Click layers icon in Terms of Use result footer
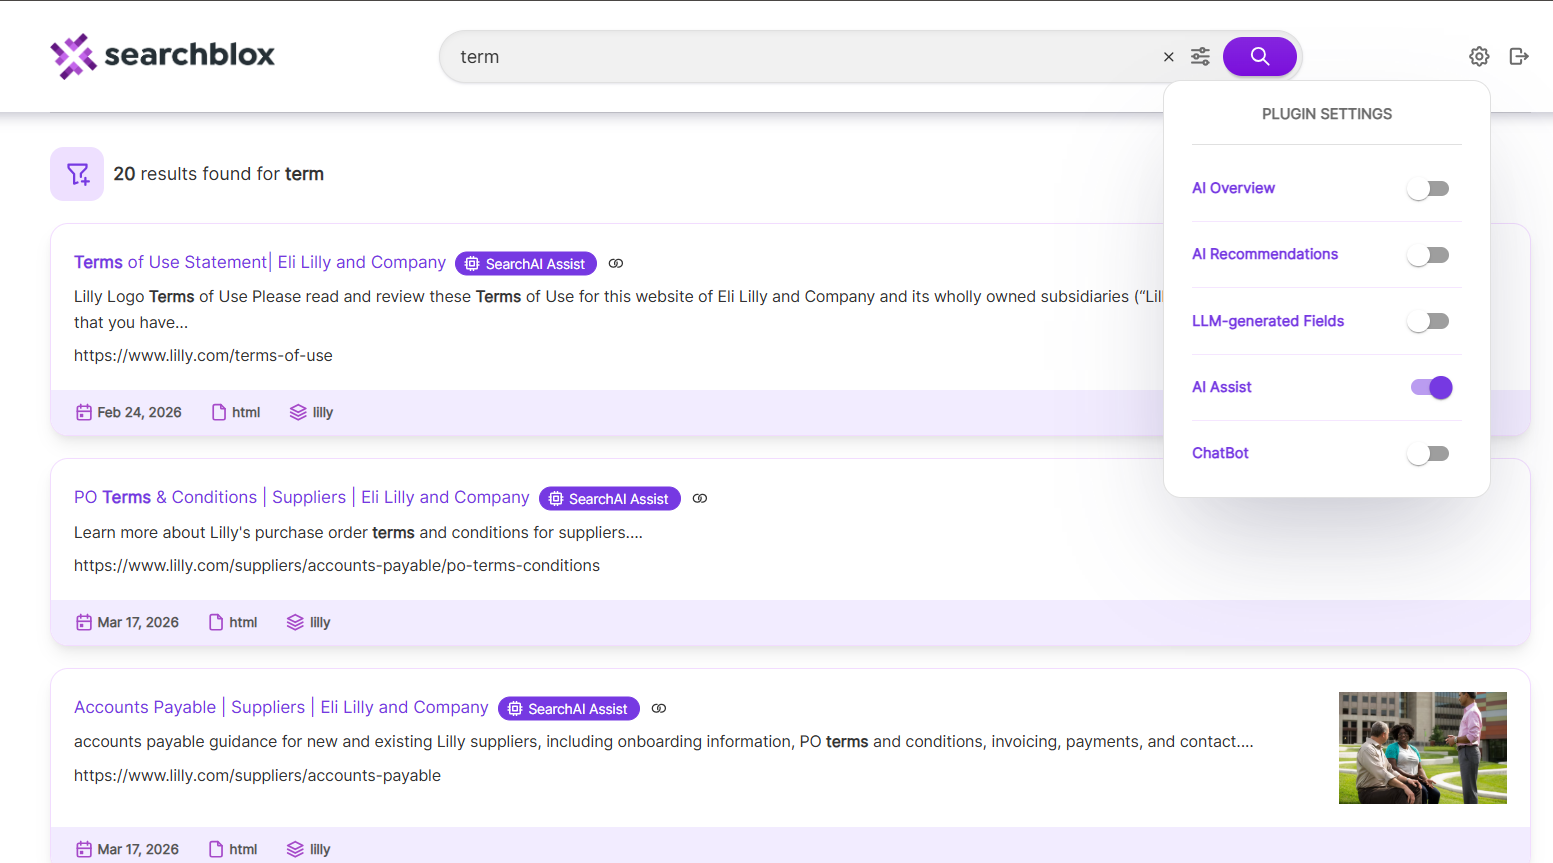The image size is (1553, 863). pyautogui.click(x=298, y=412)
